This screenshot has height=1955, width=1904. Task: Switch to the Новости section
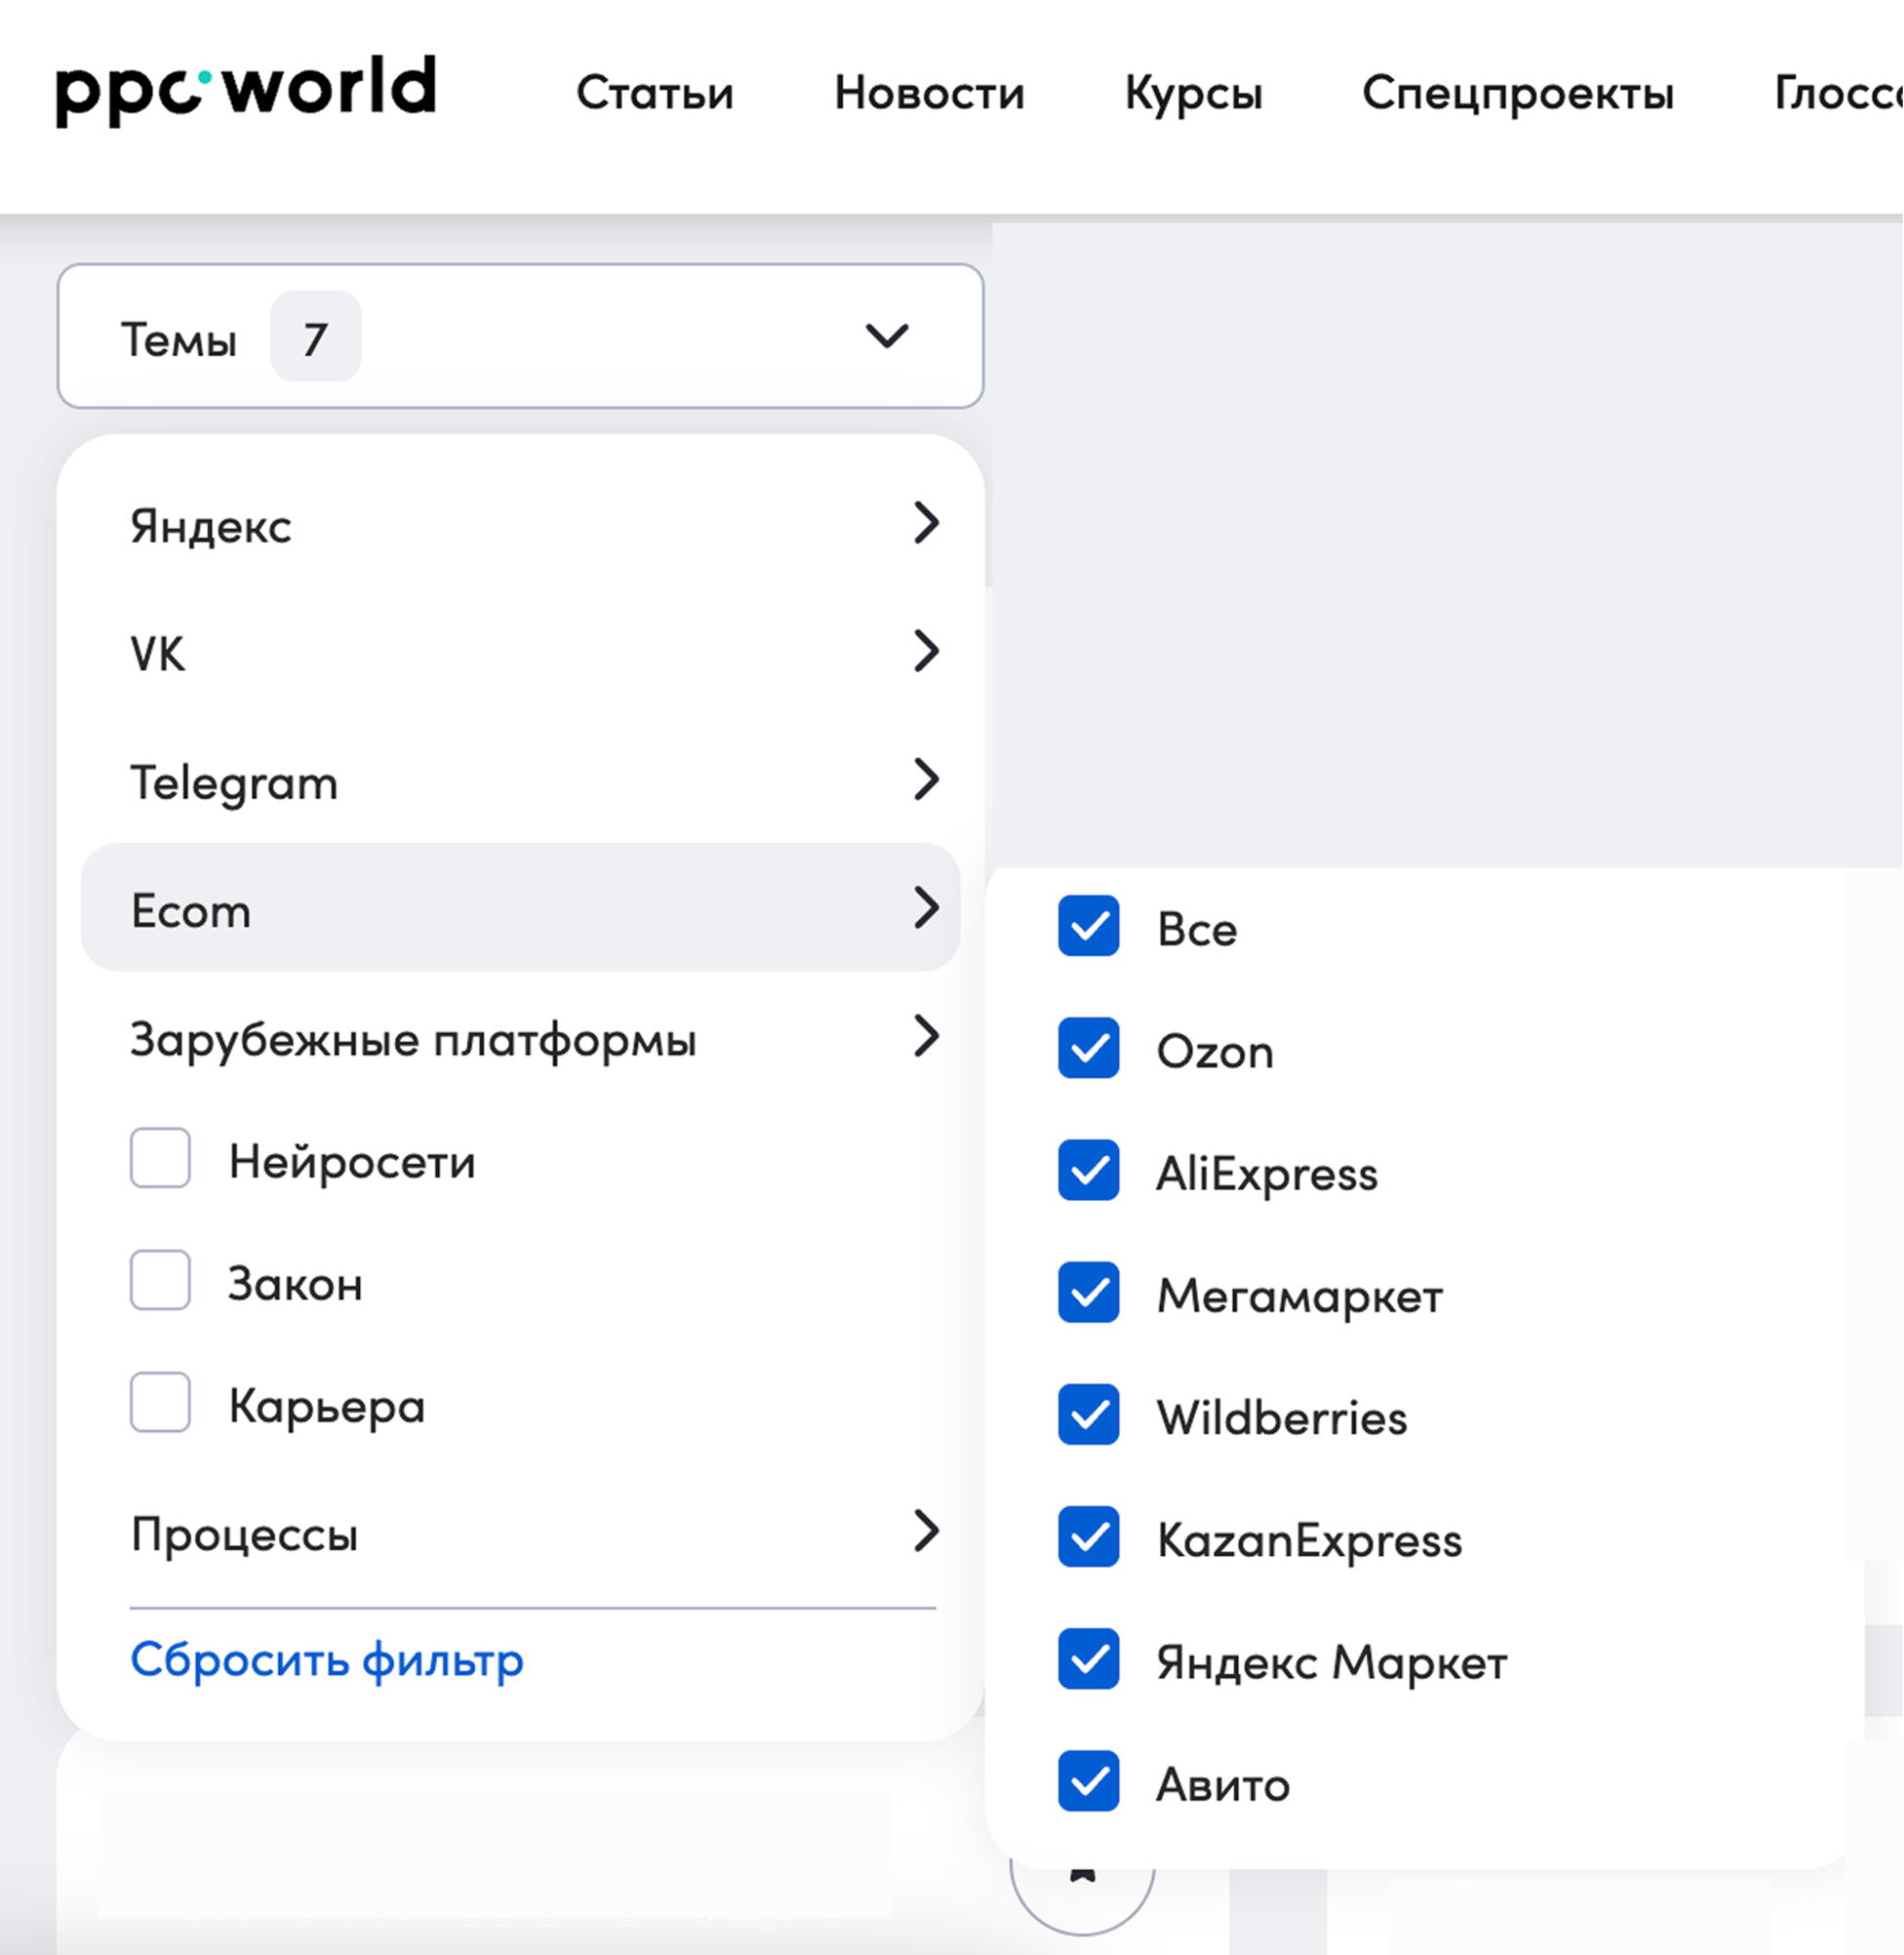pos(929,93)
